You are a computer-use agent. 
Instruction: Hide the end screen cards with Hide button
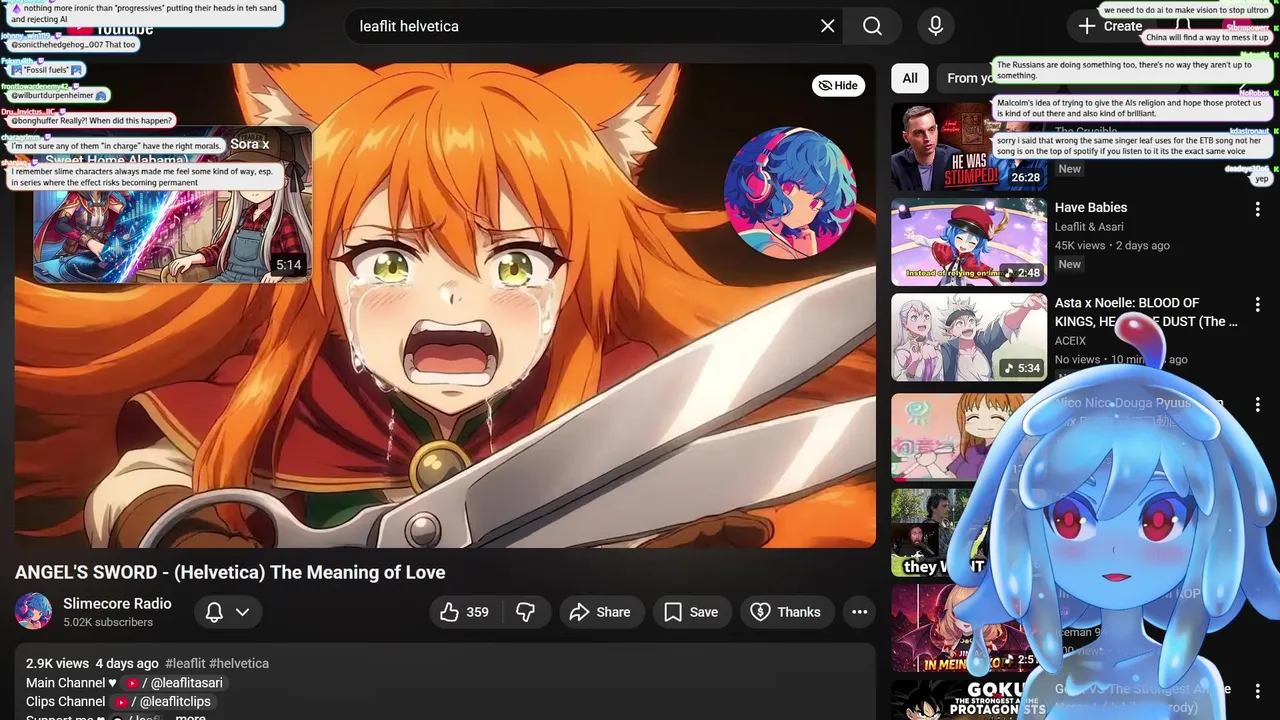coord(838,85)
